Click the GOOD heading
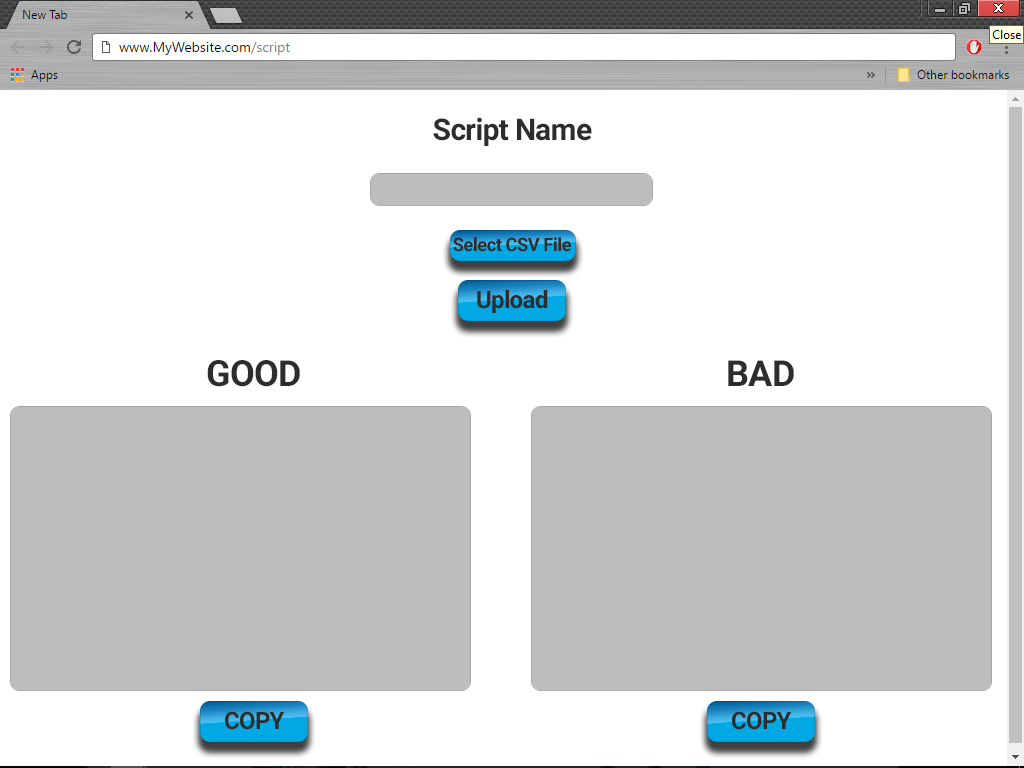The image size is (1024, 768). pyautogui.click(x=253, y=374)
